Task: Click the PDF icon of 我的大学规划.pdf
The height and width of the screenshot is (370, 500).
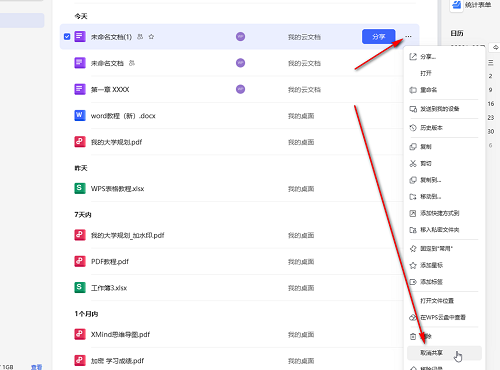Action: (80, 142)
